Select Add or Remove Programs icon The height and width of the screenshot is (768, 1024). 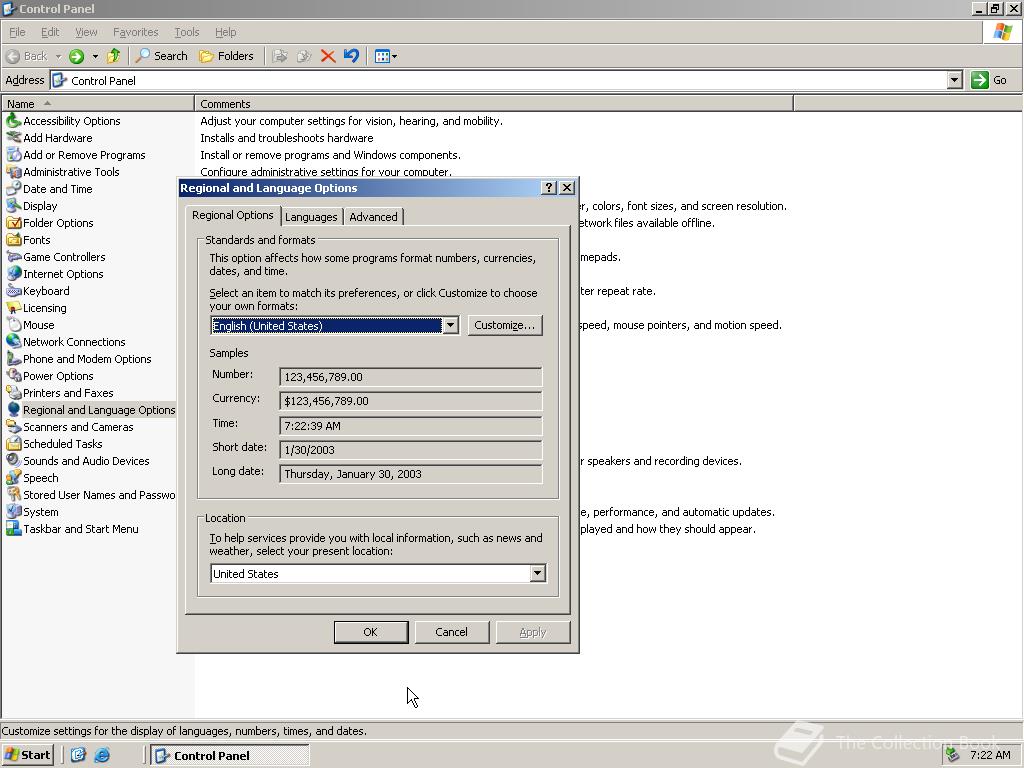pyautogui.click(x=13, y=155)
